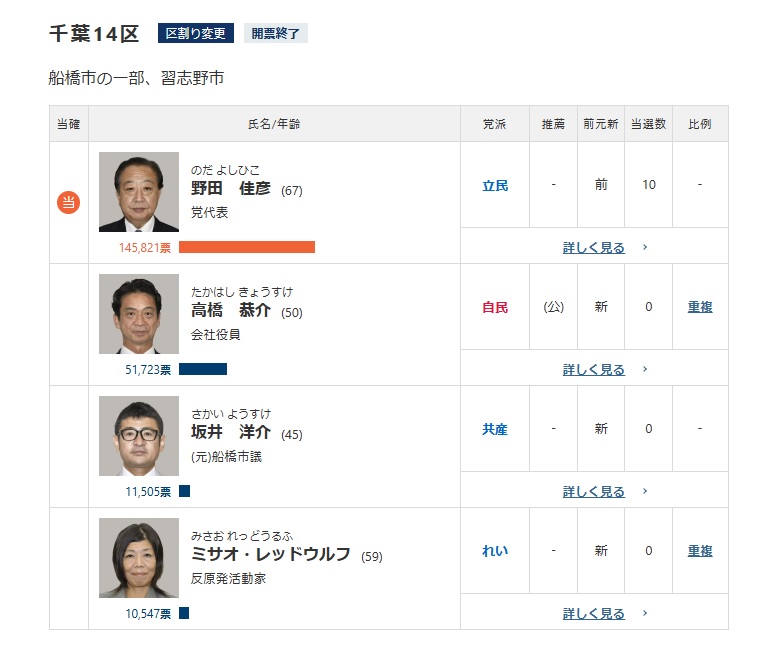Click the orange vote bar for 野田佳彦
Image resolution: width=763 pixels, height=647 pixels.
(247, 247)
